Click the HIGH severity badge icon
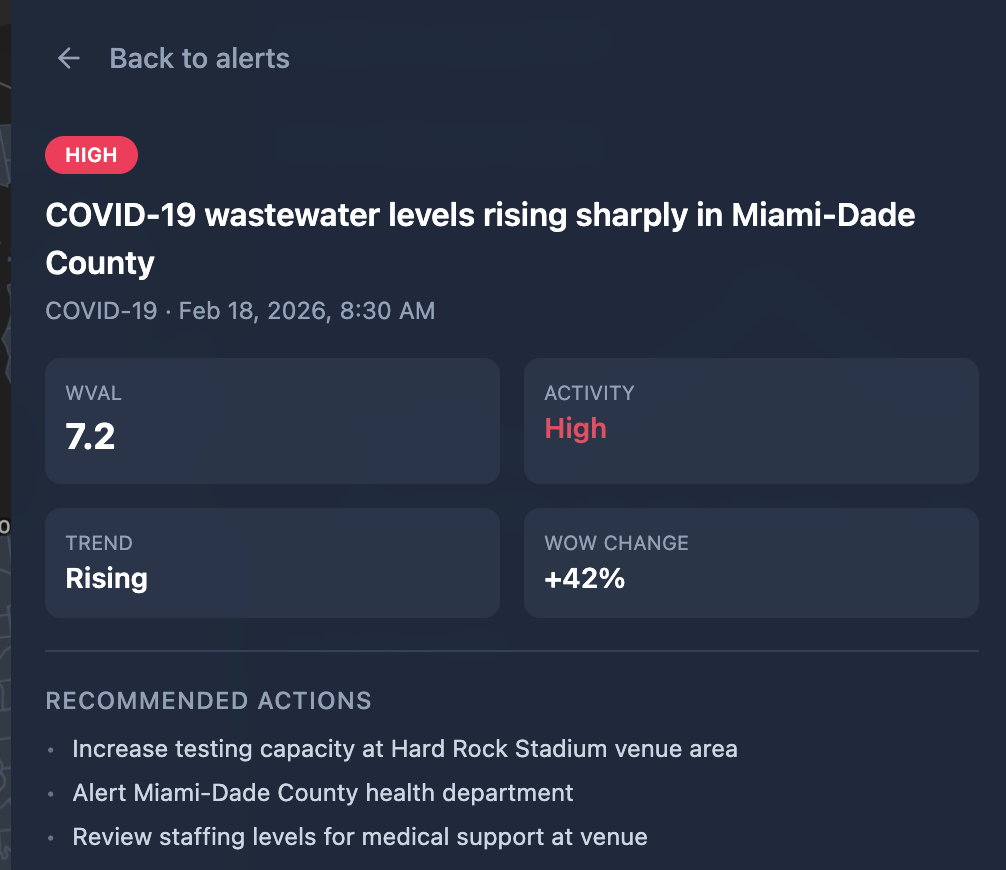Viewport: 1006px width, 870px height. 91,155
